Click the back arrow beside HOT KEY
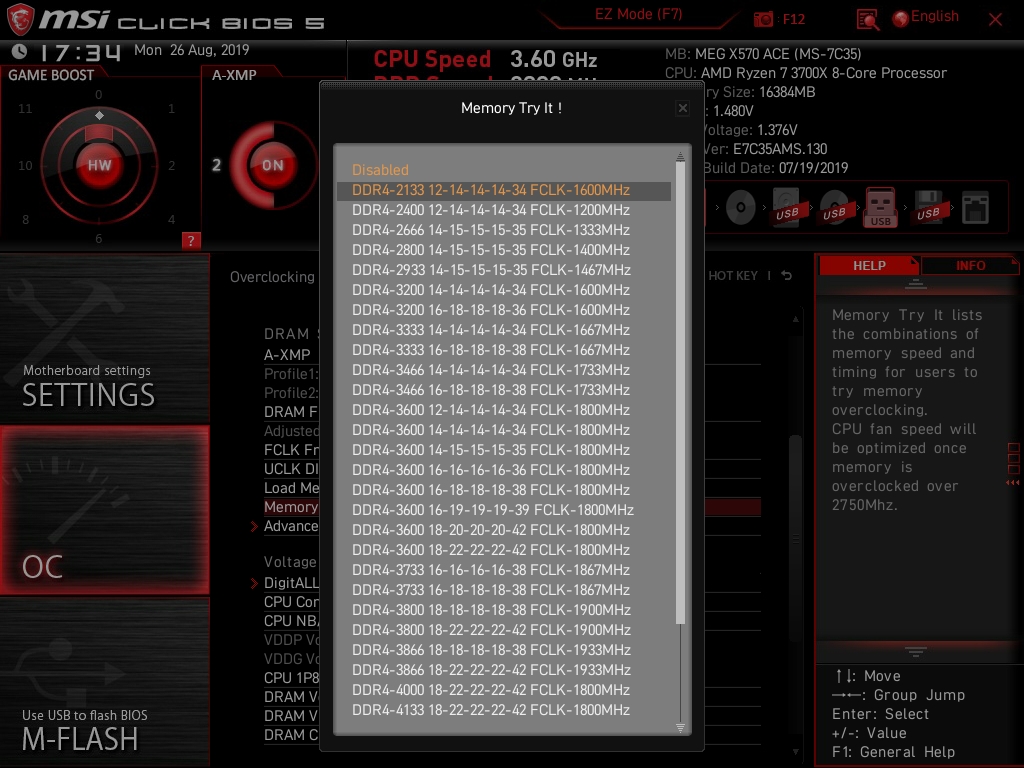The height and width of the screenshot is (768, 1024). [x=786, y=276]
